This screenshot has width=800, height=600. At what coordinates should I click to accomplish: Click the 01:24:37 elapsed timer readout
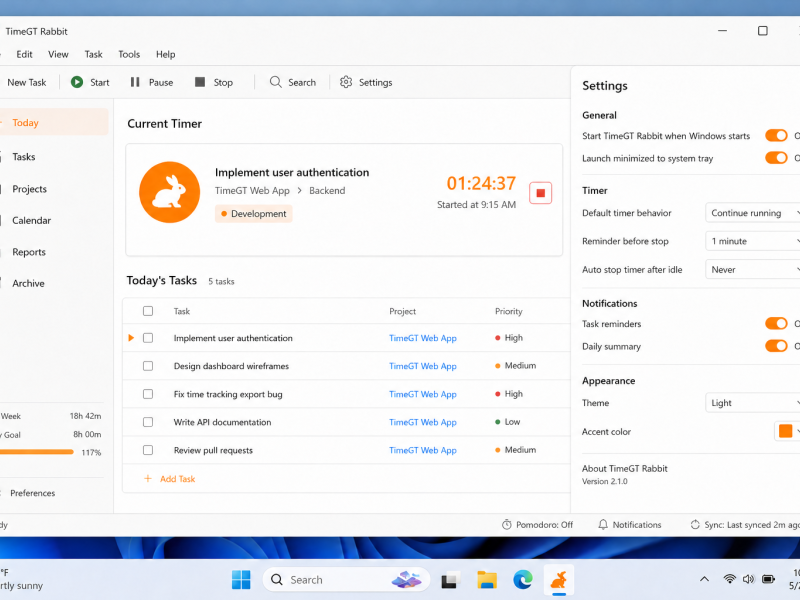(x=481, y=183)
